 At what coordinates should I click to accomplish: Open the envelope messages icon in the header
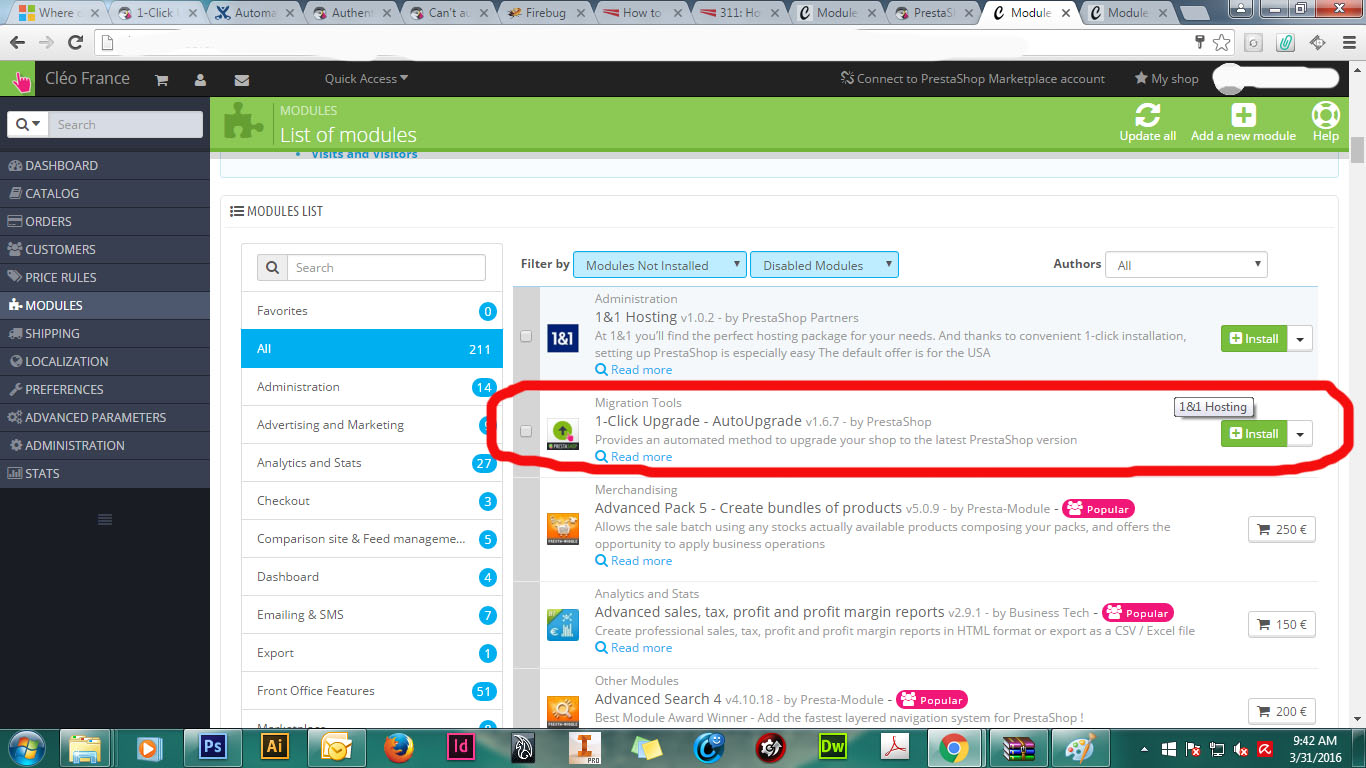point(241,80)
